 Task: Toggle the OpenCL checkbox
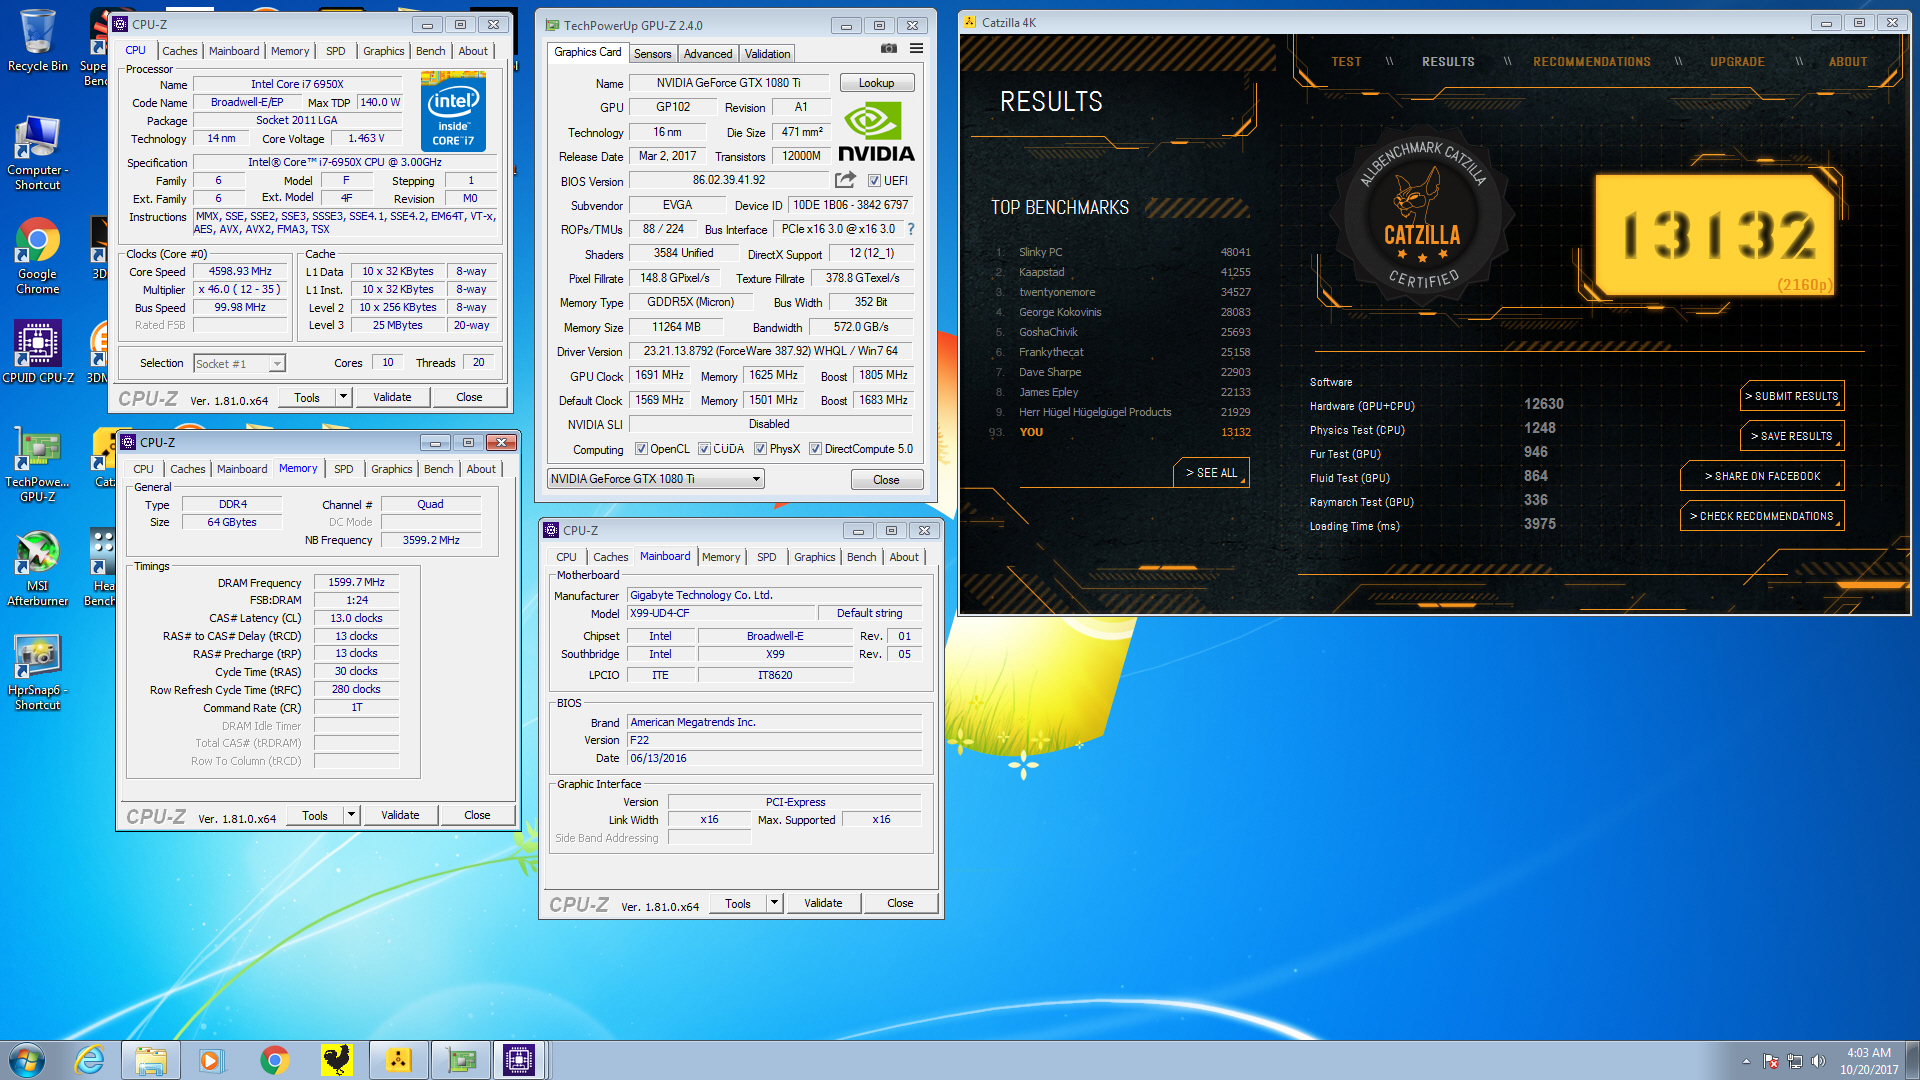pyautogui.click(x=641, y=449)
